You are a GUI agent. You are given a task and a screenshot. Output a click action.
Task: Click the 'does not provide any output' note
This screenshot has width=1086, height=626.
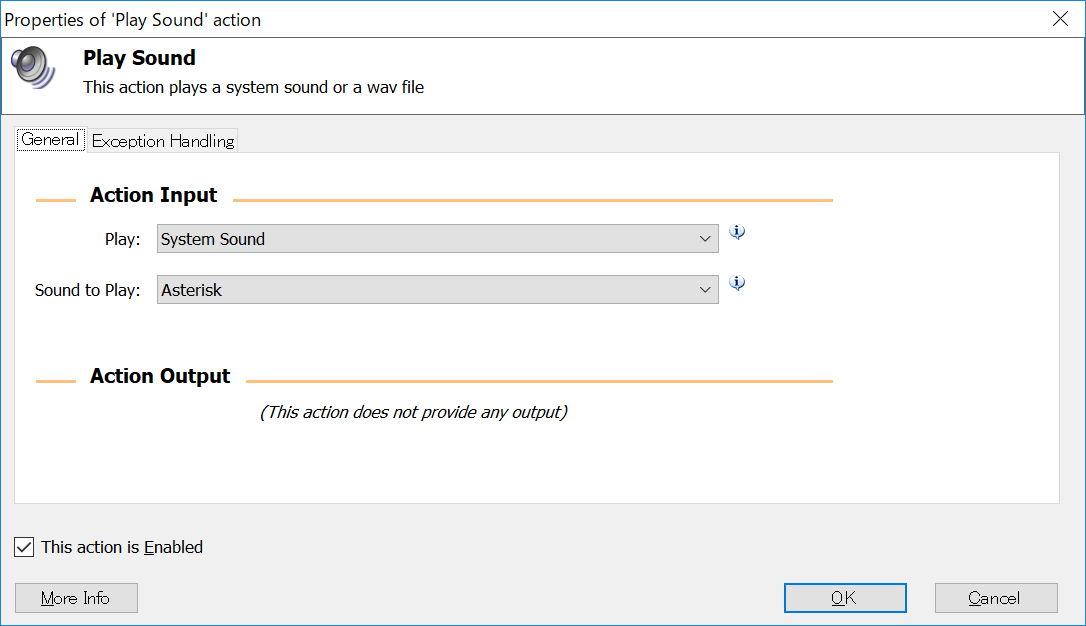[413, 412]
